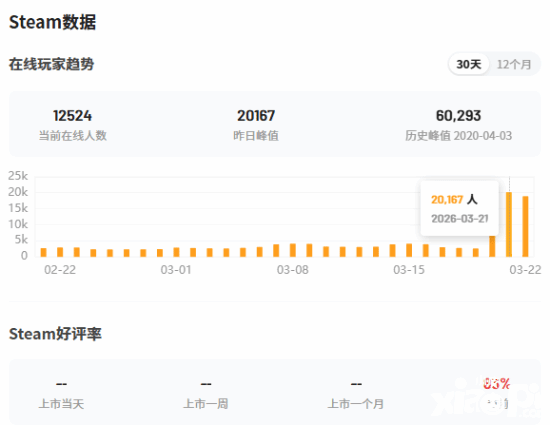This screenshot has height=425, width=550.
Task: Select the bar above 03-01
Action: [176, 252]
